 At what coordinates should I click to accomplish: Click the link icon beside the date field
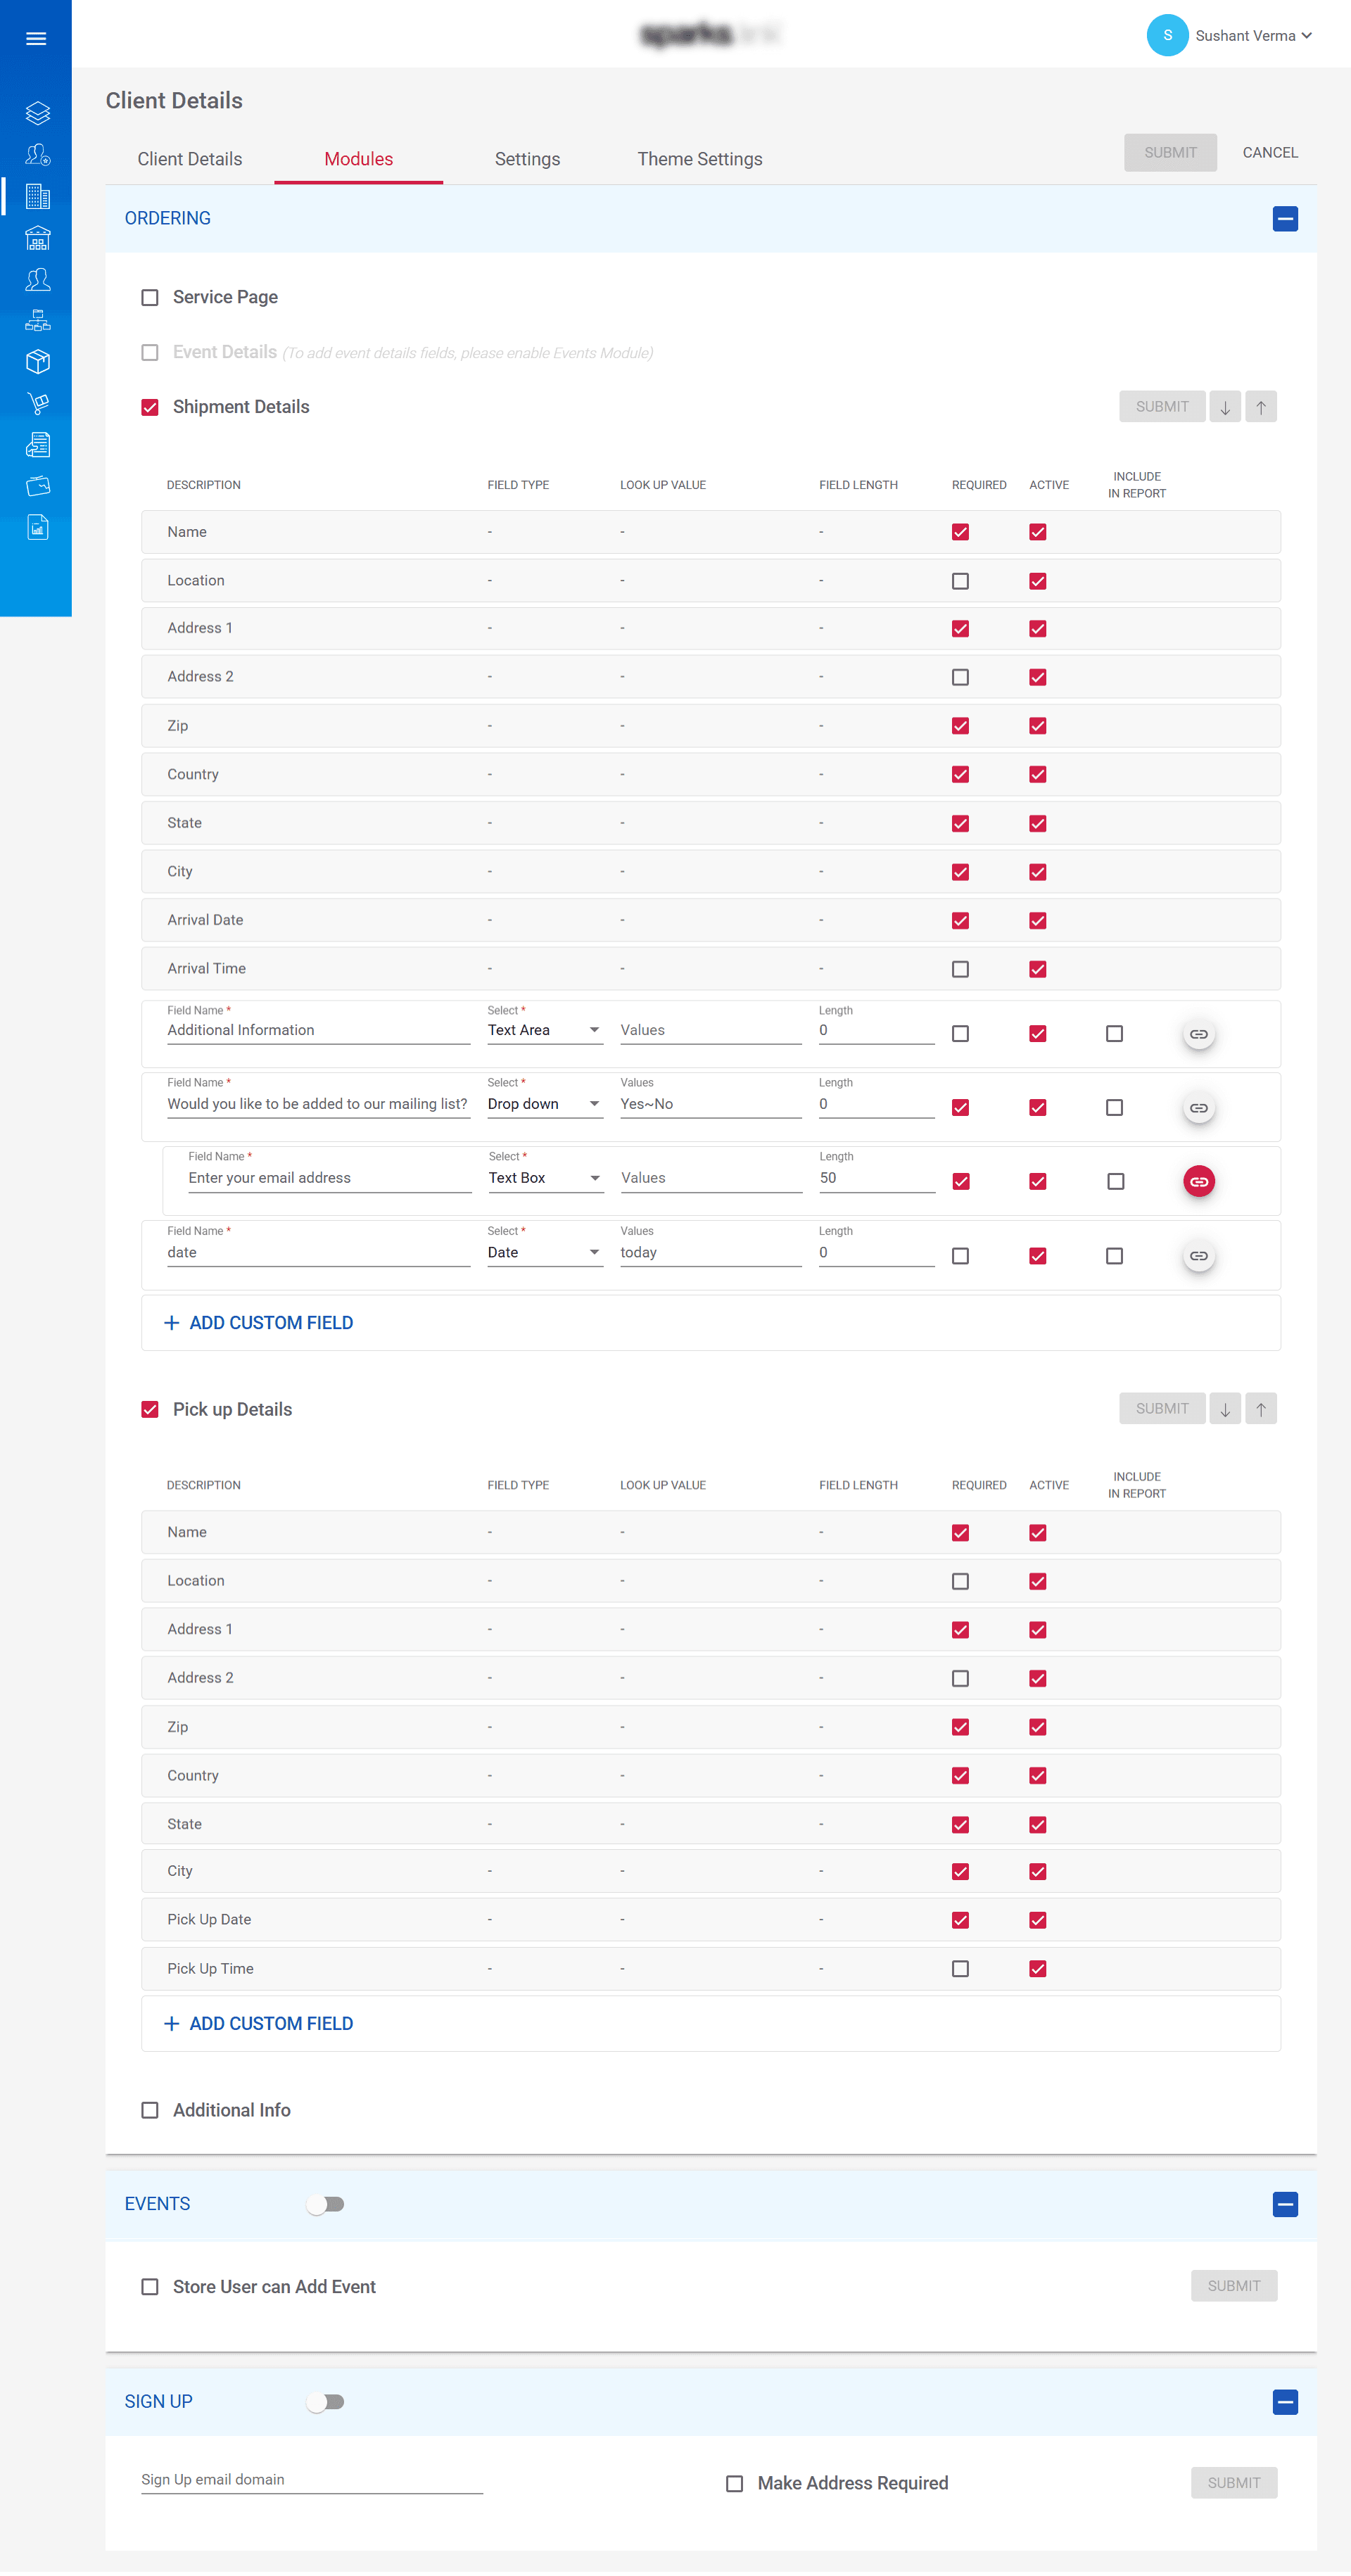pyautogui.click(x=1198, y=1255)
